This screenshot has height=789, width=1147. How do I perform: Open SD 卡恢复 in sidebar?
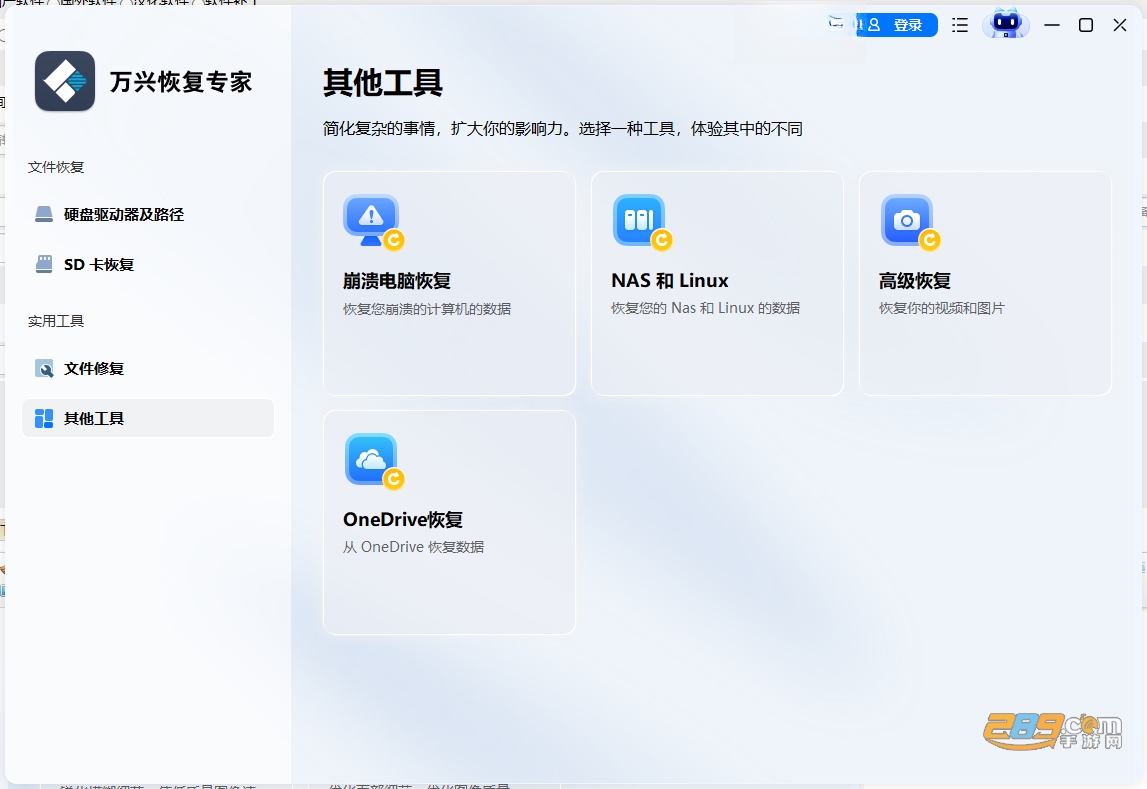148,264
